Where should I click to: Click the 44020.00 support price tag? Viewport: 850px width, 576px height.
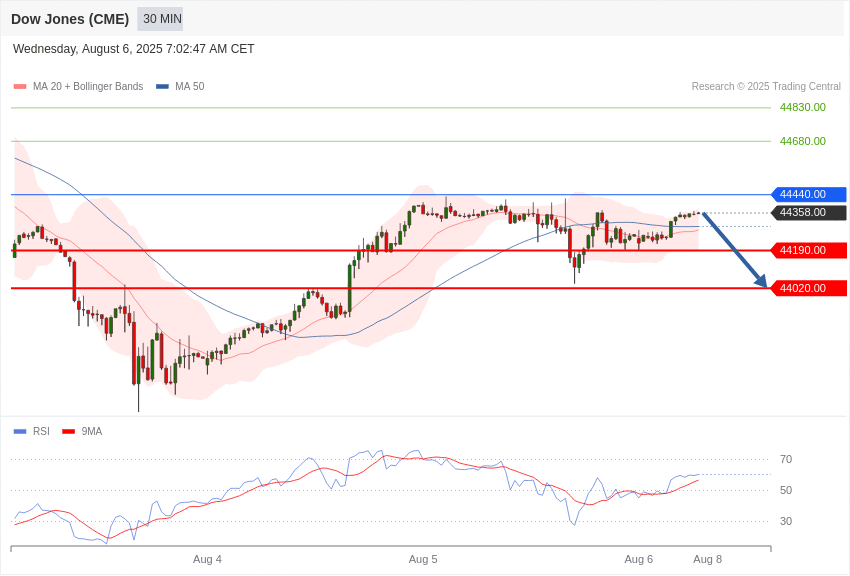pos(808,288)
